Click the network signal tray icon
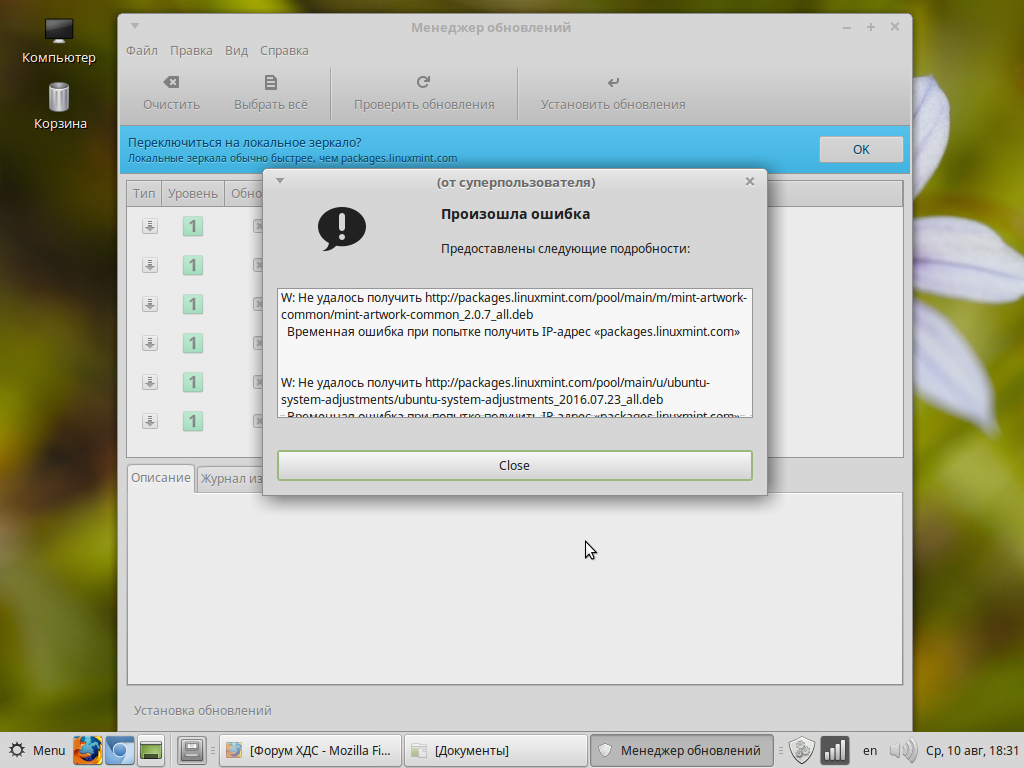1024x768 pixels. pyautogui.click(x=834, y=750)
